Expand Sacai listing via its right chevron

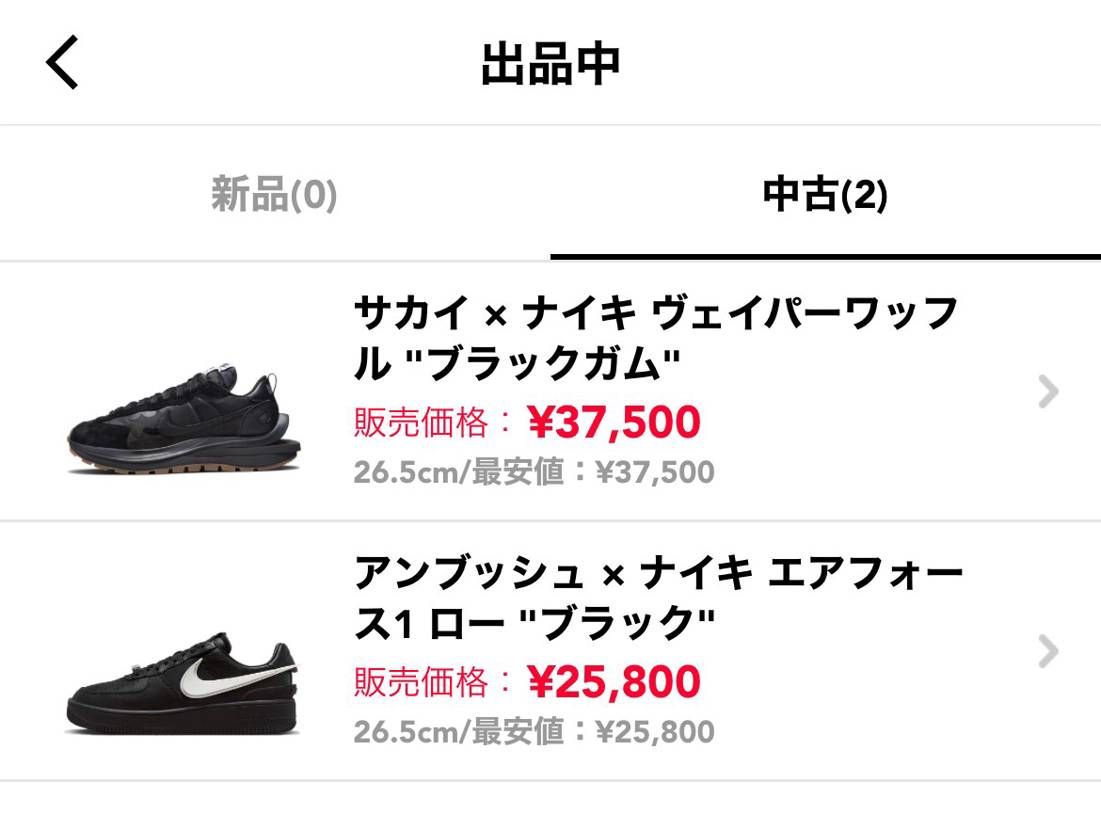[x=1048, y=391]
